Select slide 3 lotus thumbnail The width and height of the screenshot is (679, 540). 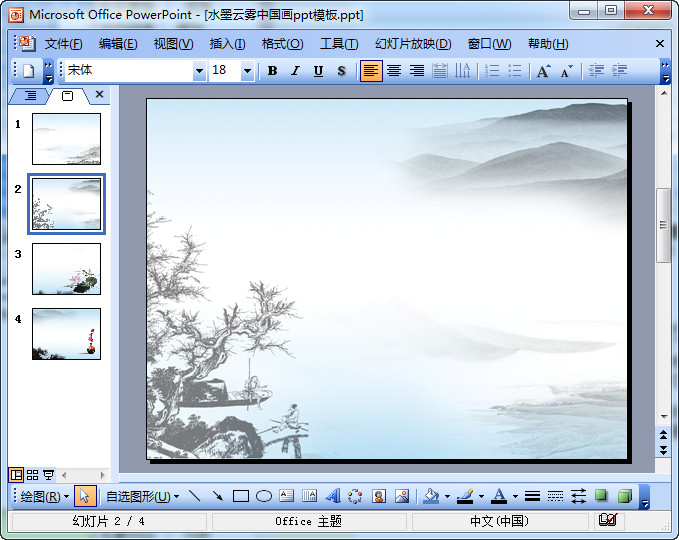pos(66,269)
